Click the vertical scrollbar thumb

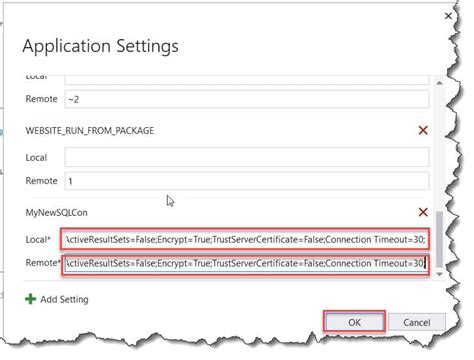click(439, 239)
